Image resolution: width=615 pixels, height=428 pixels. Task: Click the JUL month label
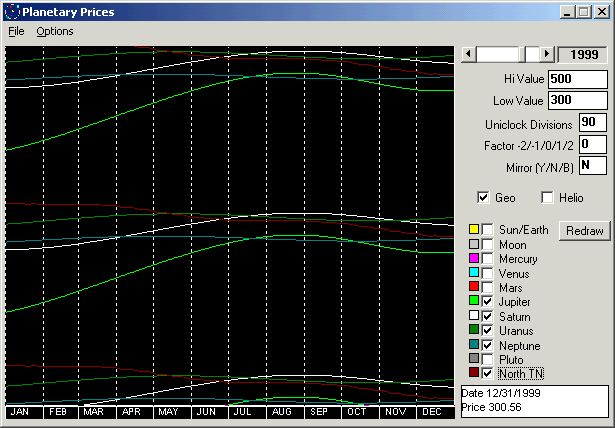pyautogui.click(x=242, y=412)
